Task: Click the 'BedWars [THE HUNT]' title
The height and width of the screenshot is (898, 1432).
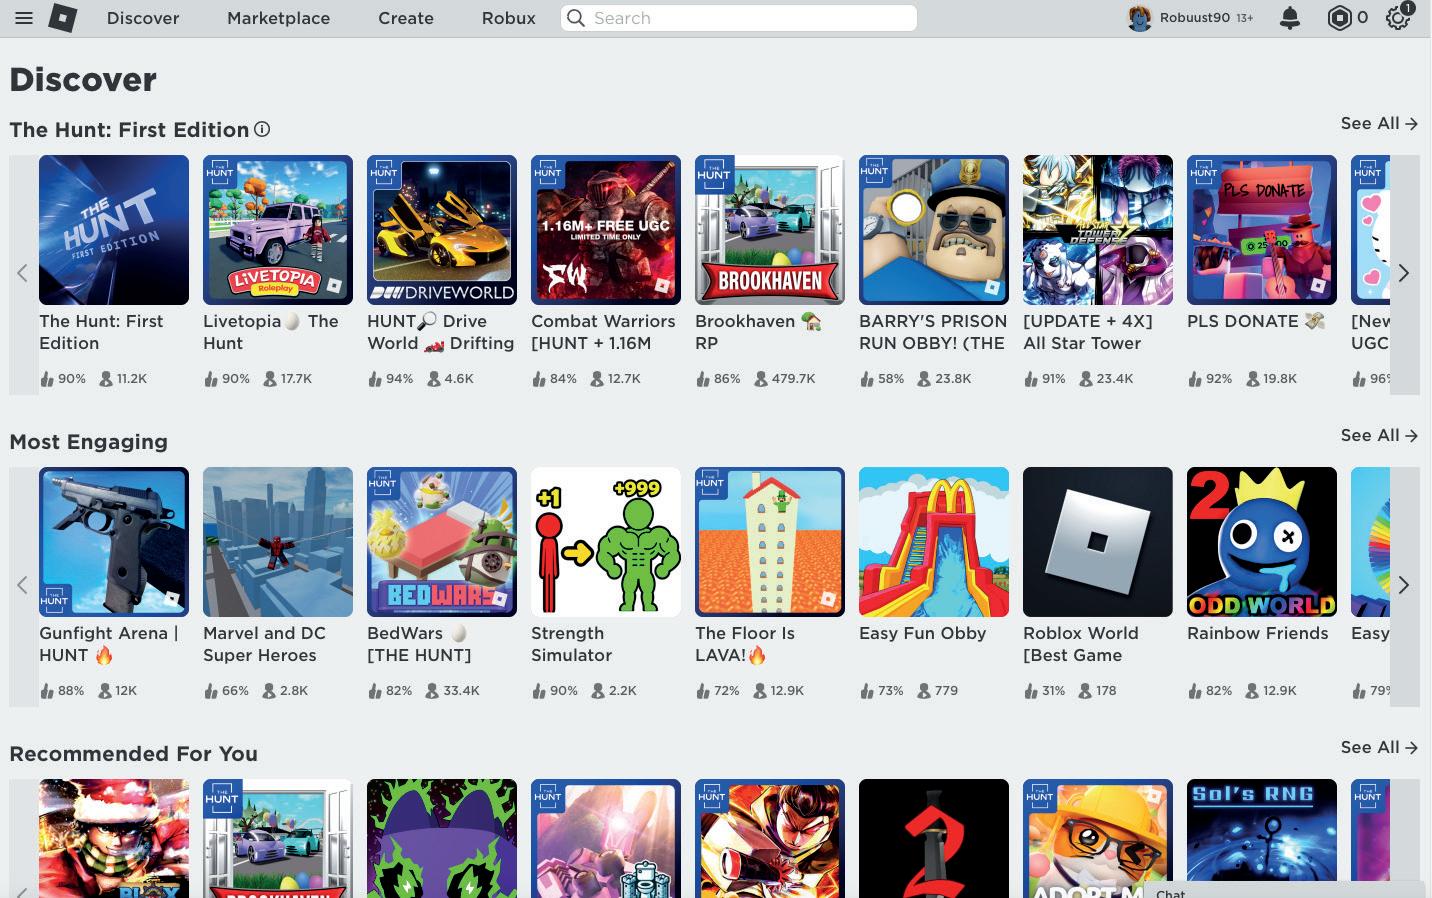Action: pos(419,644)
